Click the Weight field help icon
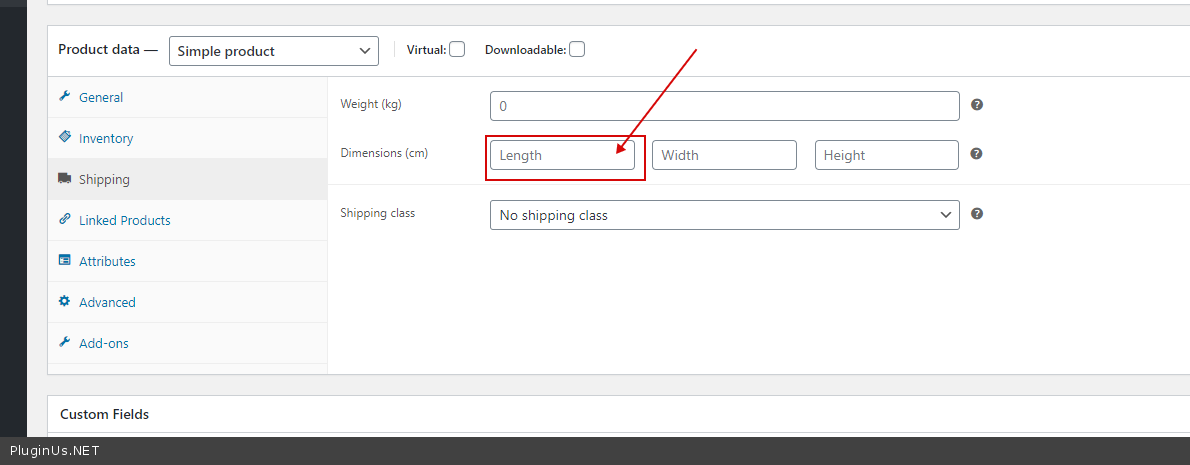The width and height of the screenshot is (1190, 465). tap(977, 104)
